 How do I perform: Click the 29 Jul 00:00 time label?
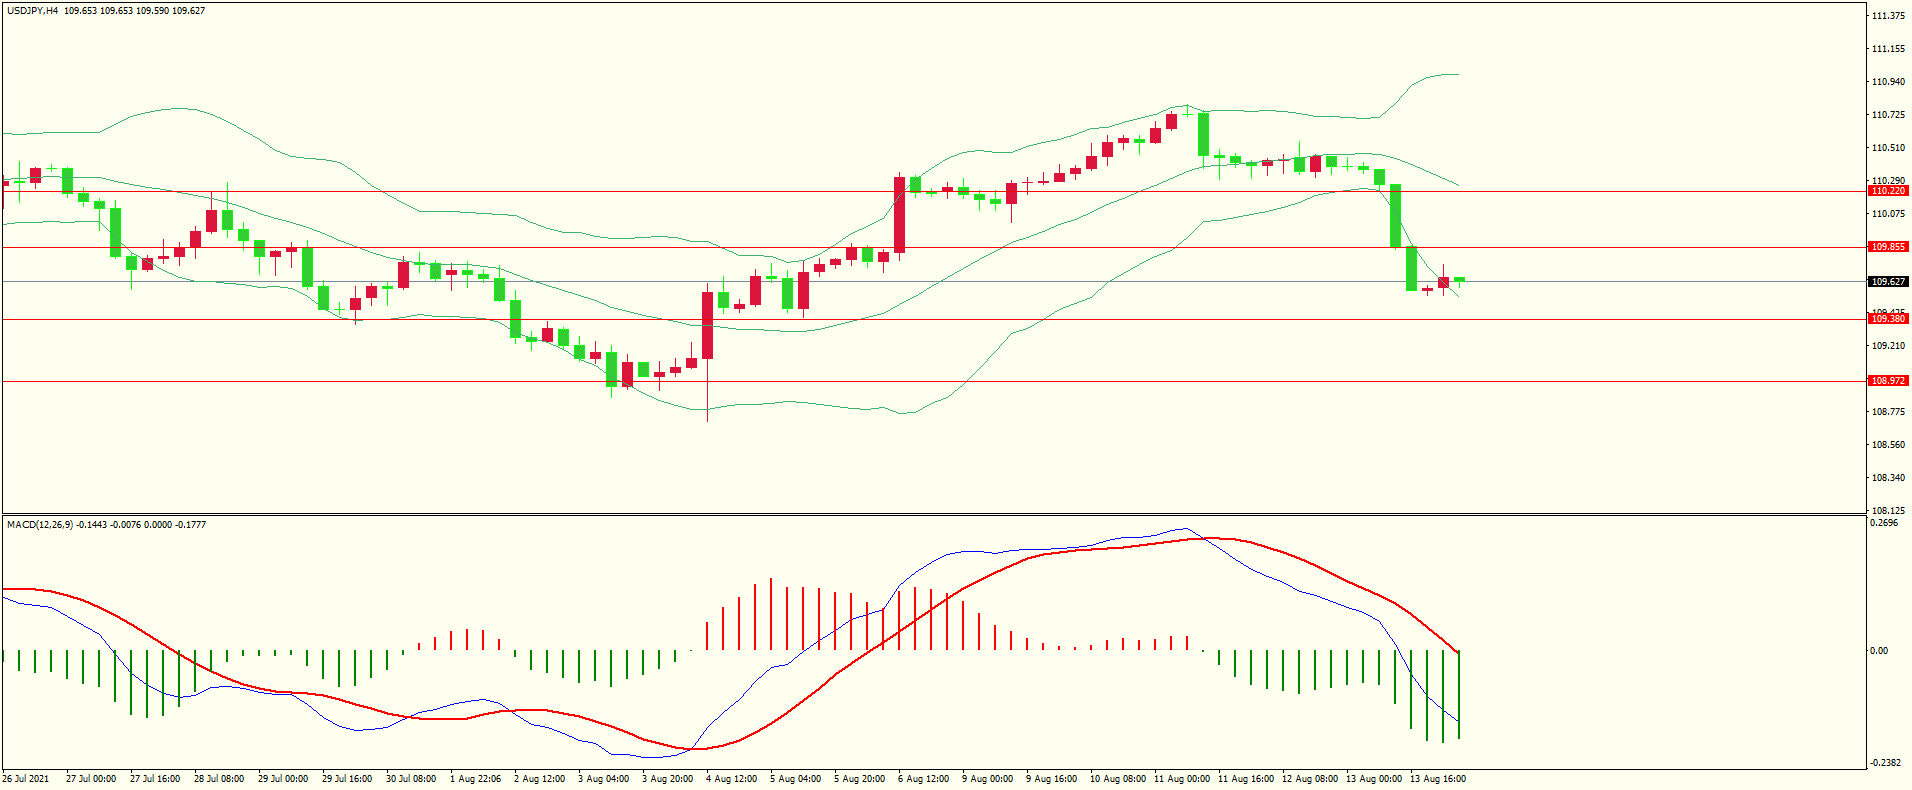click(x=283, y=779)
